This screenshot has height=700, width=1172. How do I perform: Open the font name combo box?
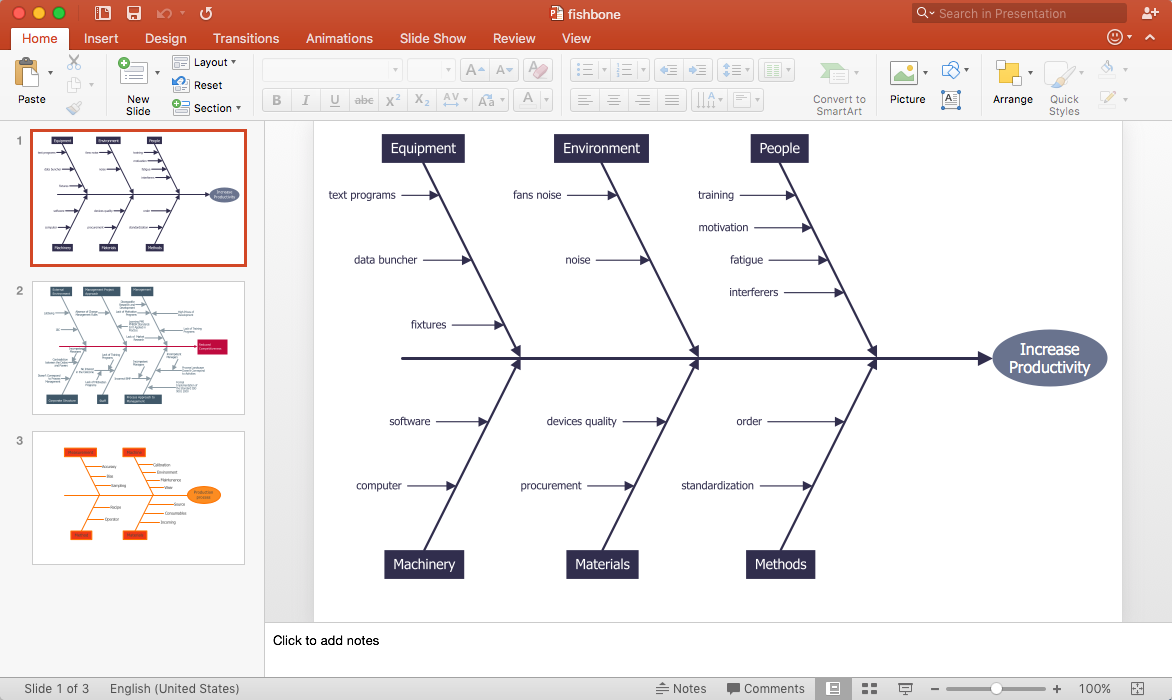click(x=331, y=70)
